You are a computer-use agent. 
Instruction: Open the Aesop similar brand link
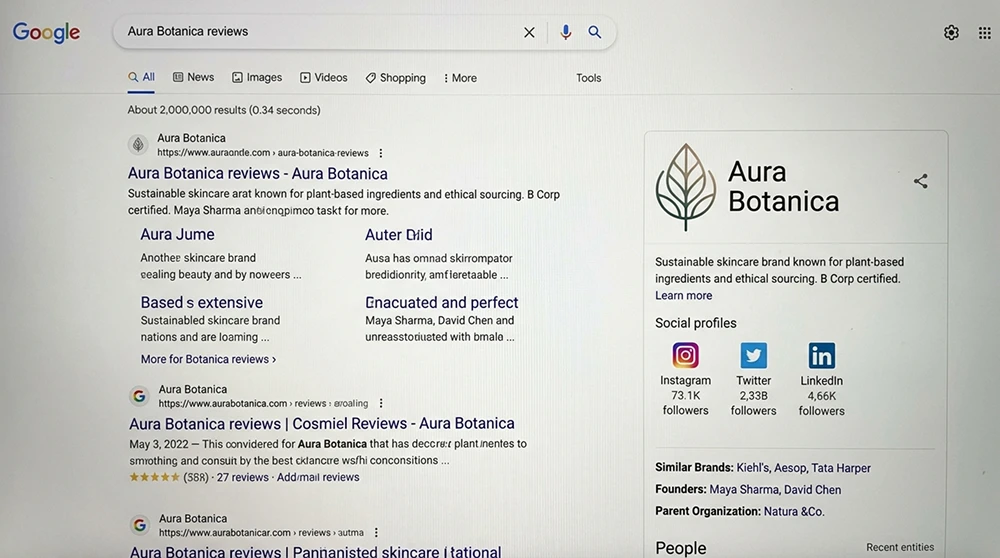790,467
